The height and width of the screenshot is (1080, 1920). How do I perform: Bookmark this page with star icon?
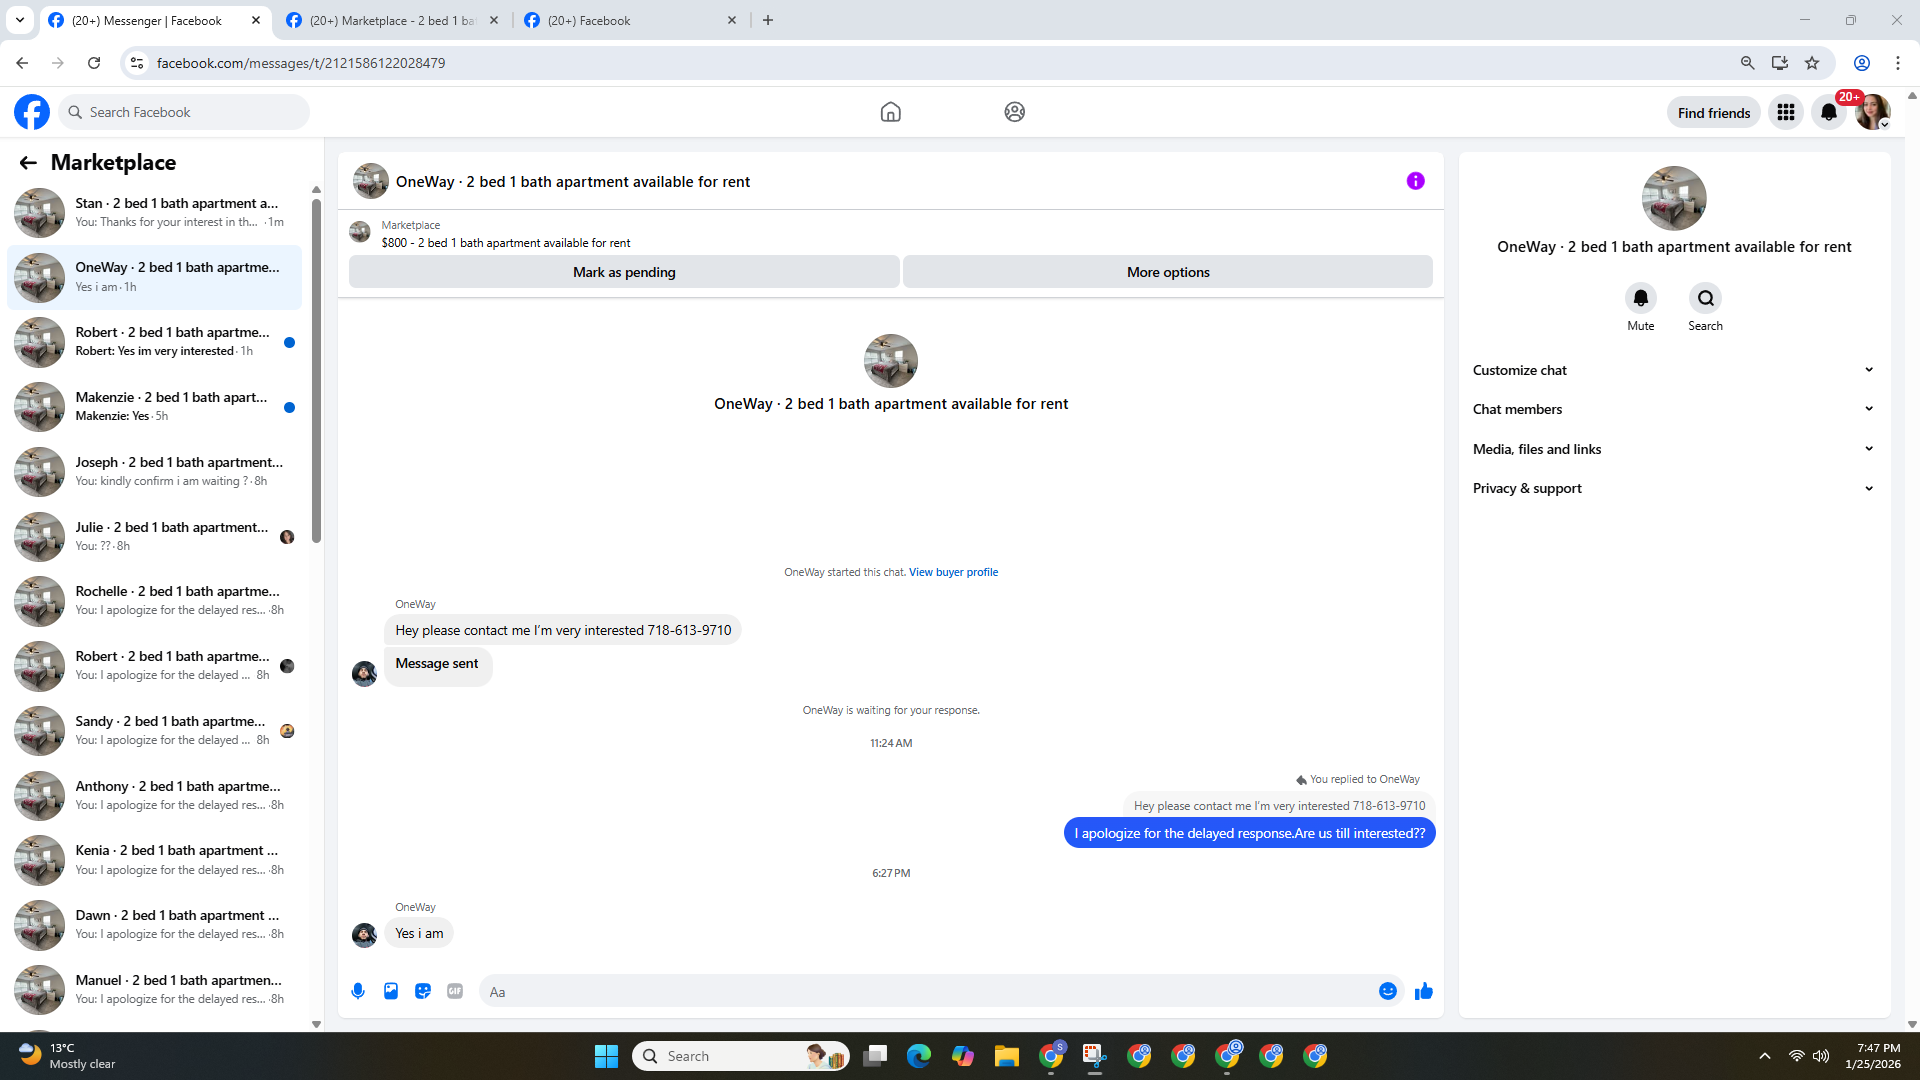point(1812,63)
